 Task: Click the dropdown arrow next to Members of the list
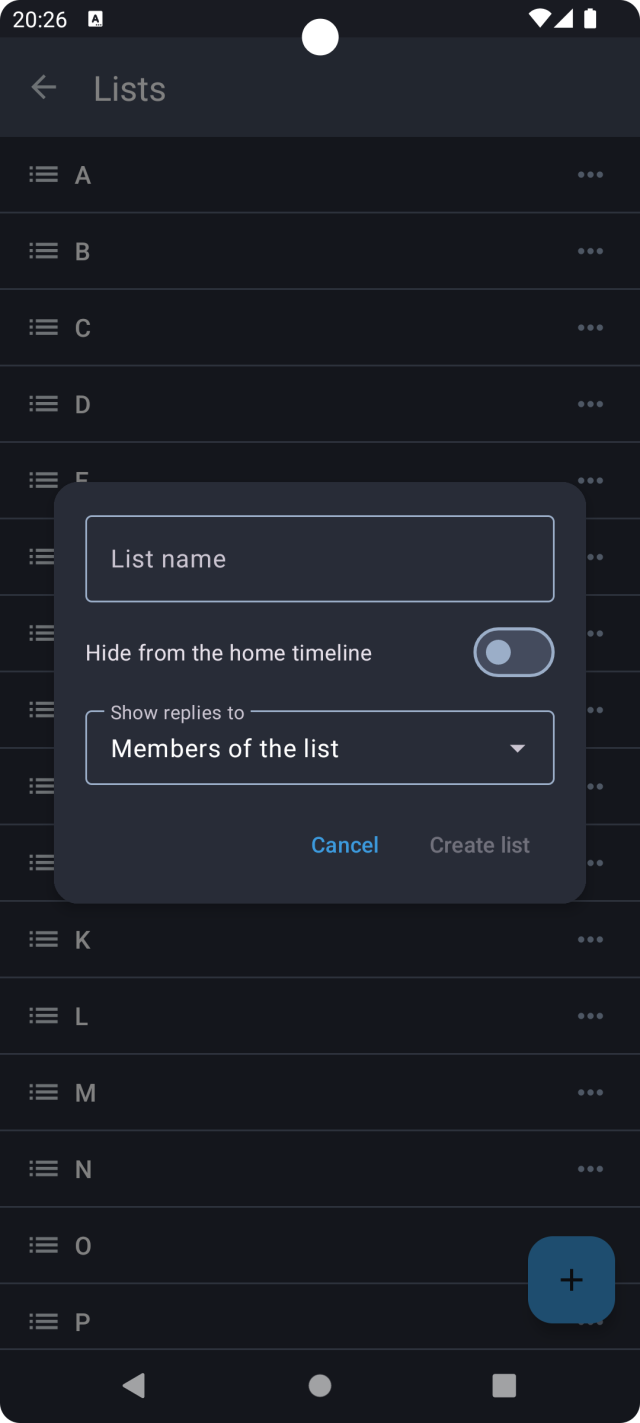(517, 748)
